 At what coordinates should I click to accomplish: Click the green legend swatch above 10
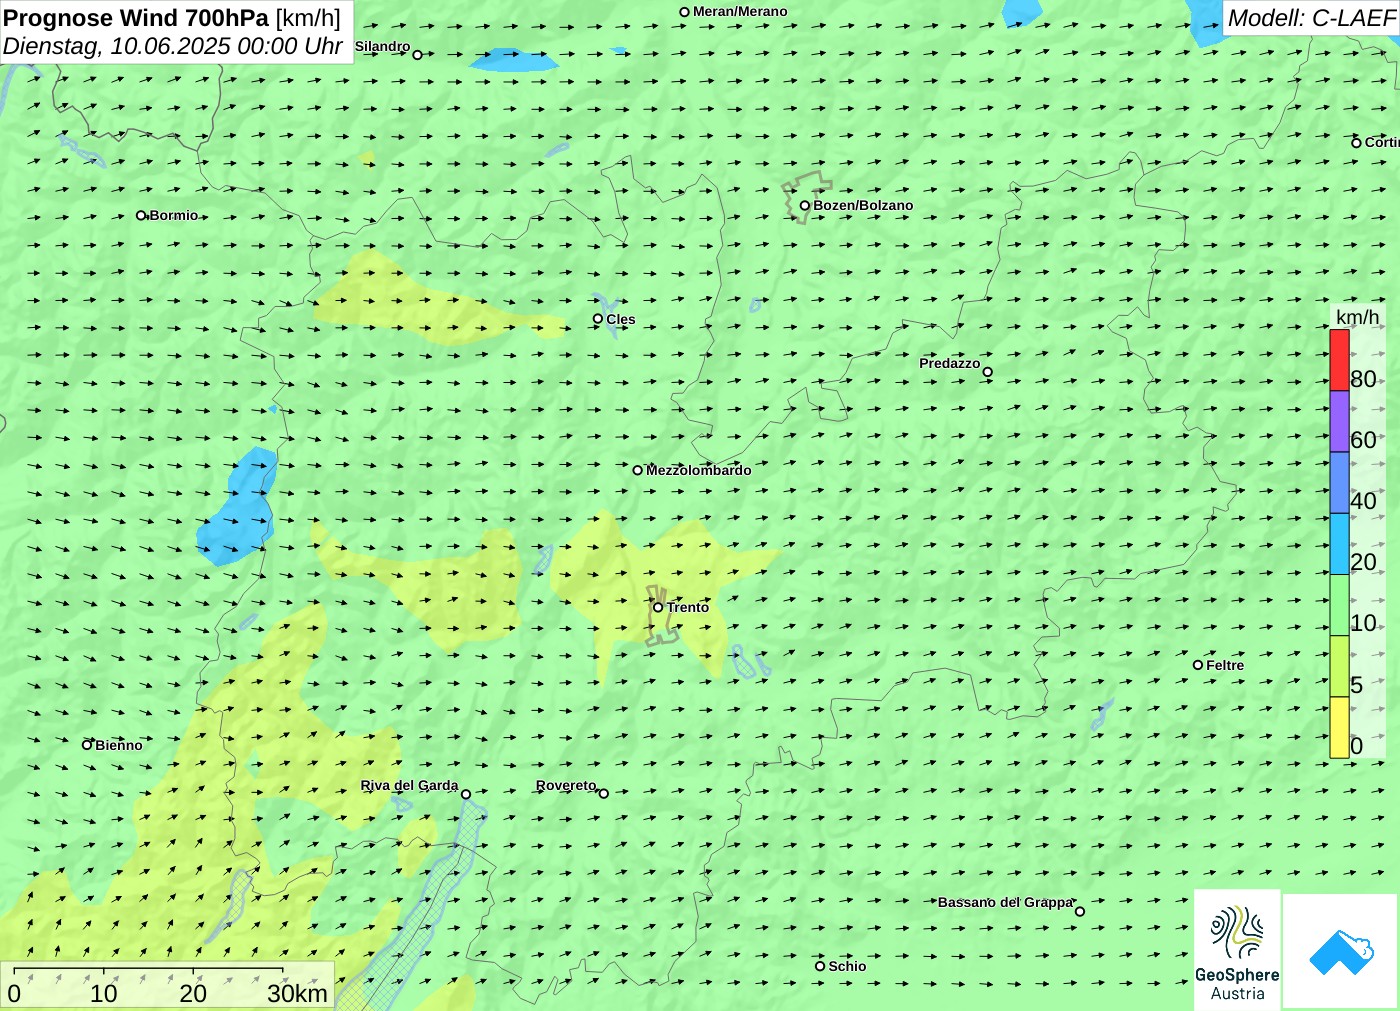1339,605
